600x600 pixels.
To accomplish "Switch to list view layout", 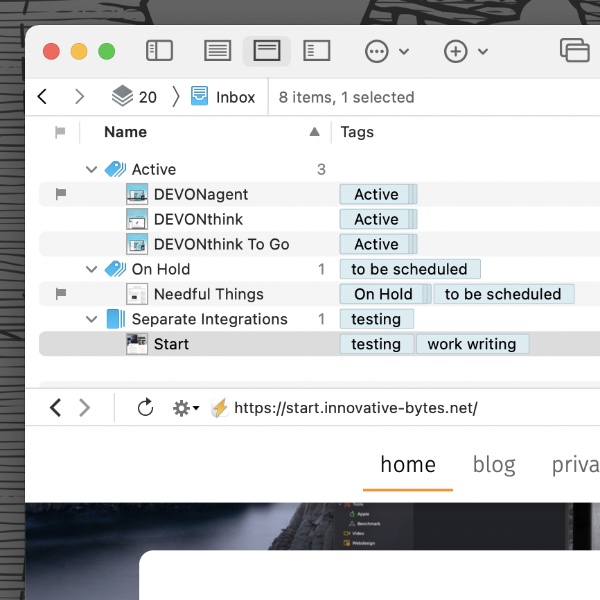I will point(218,51).
